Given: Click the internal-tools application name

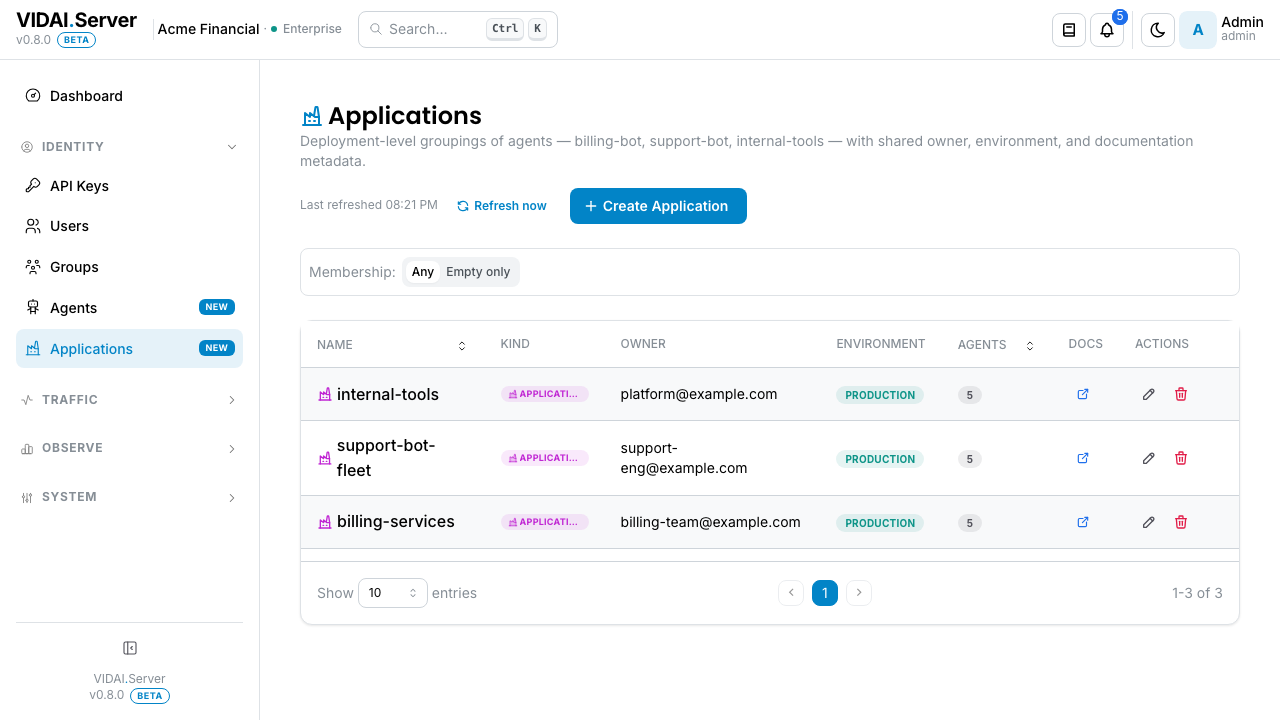Looking at the screenshot, I should pyautogui.click(x=388, y=394).
